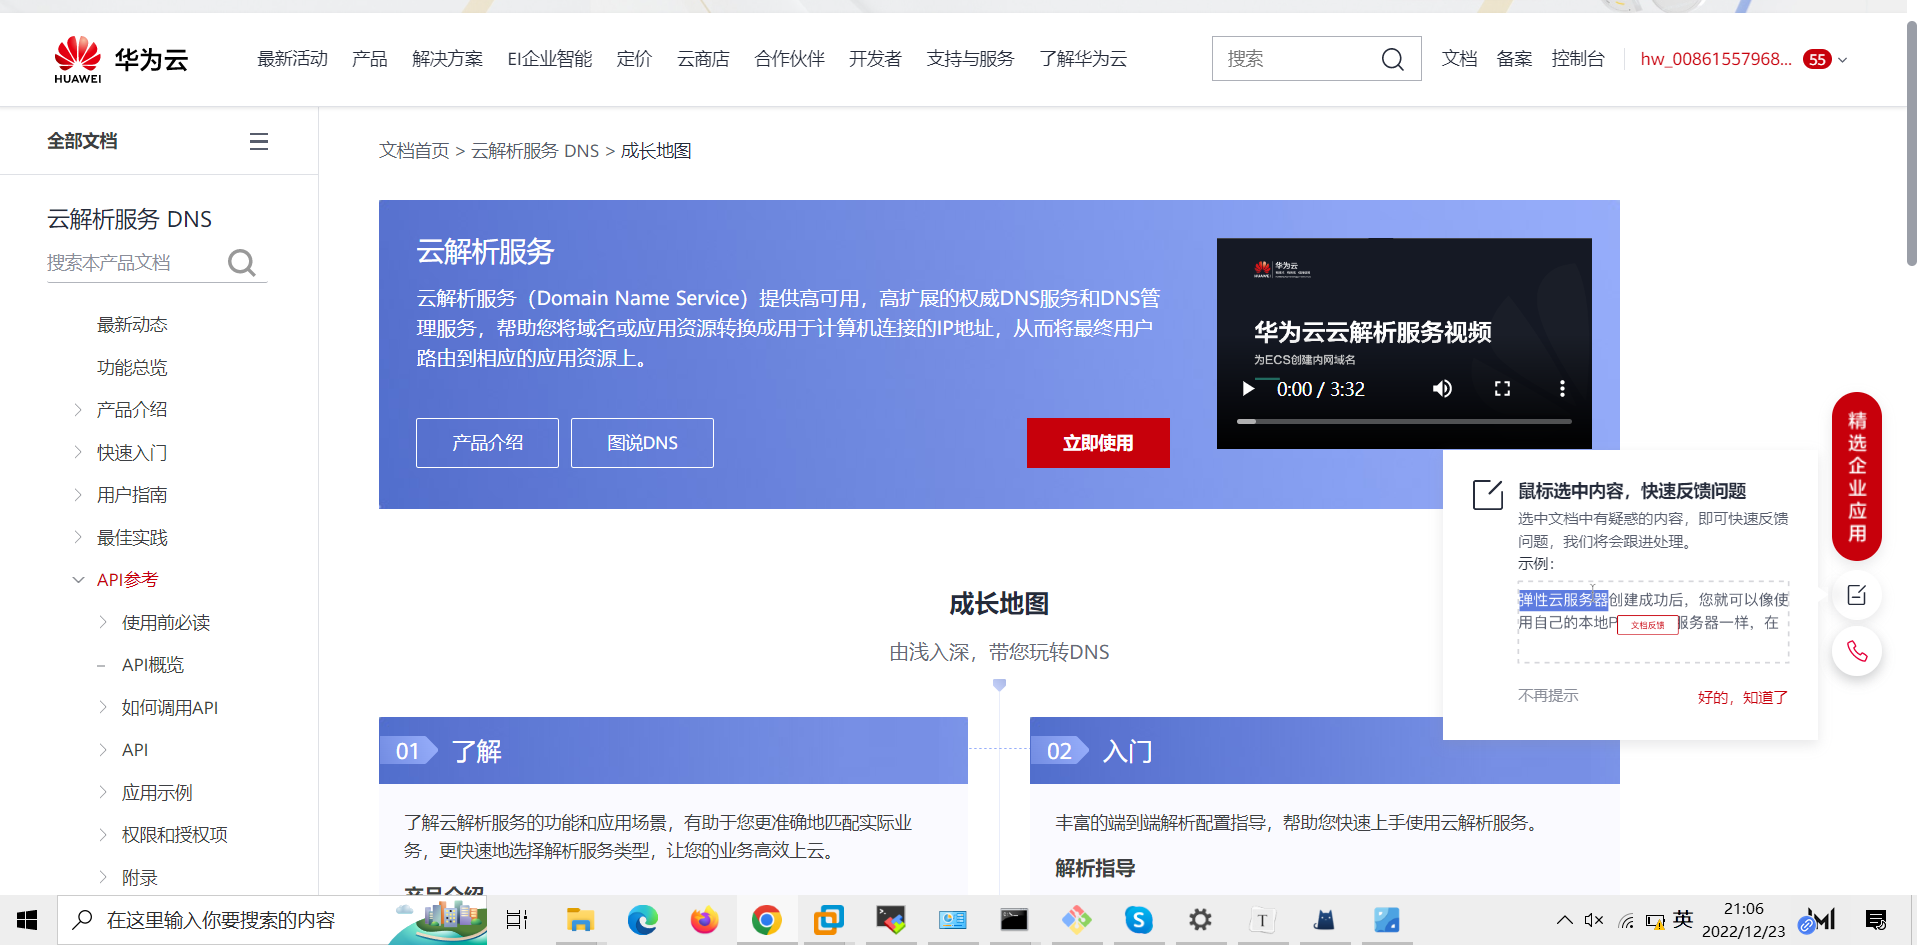Open Firefox from taskbar
The height and width of the screenshot is (945, 1917).
point(704,920)
